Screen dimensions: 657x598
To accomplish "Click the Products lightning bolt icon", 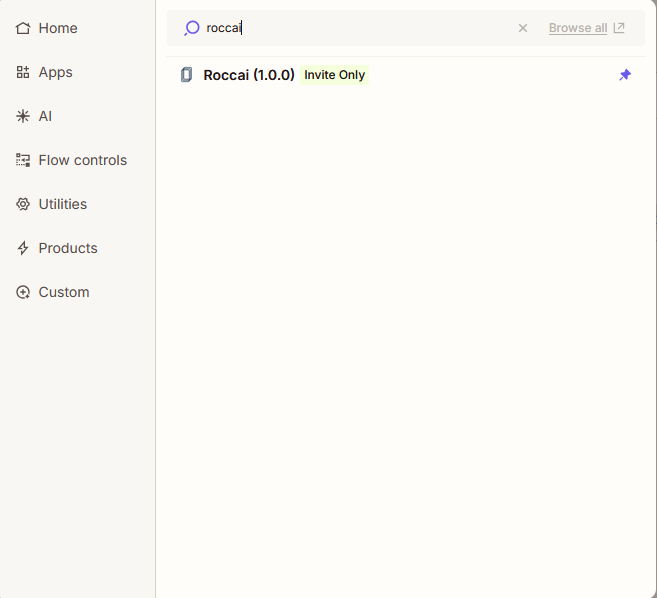I will [x=23, y=248].
